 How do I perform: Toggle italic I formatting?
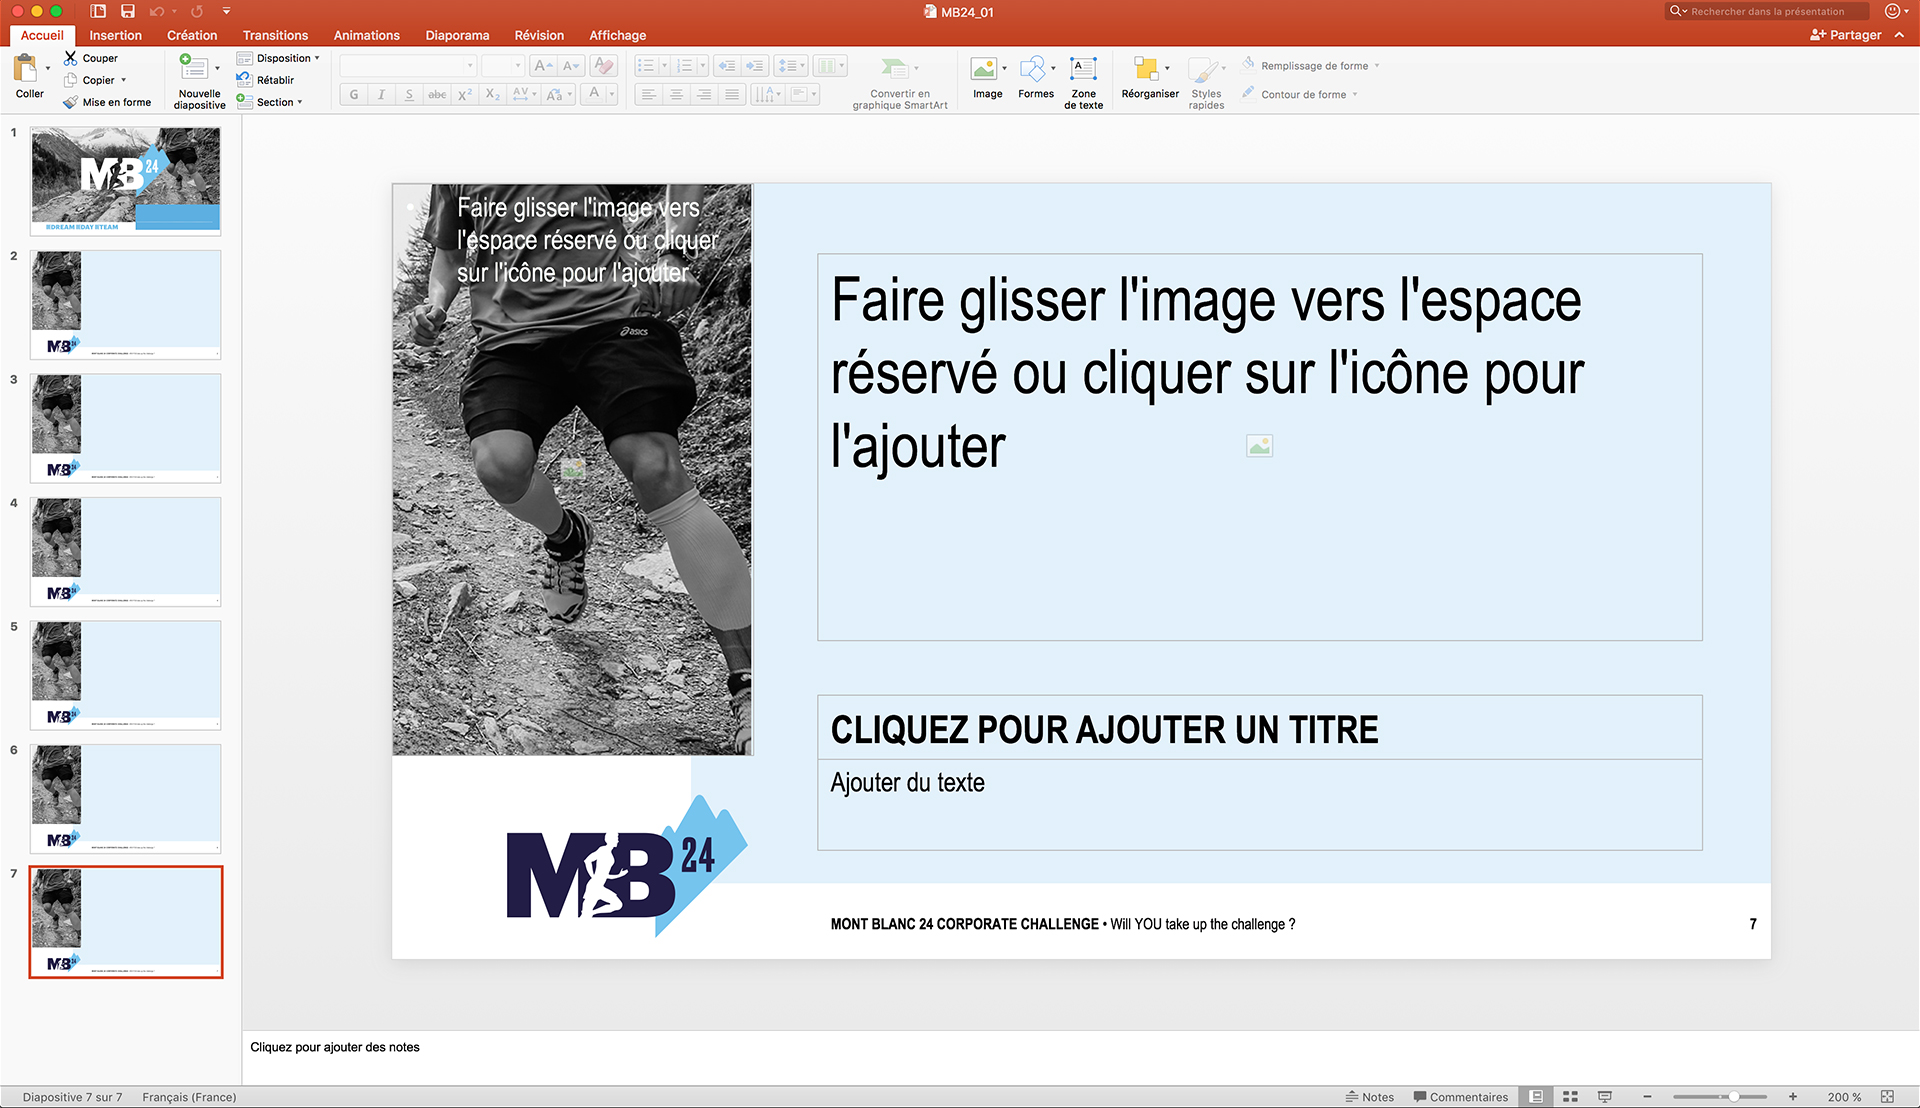(381, 94)
